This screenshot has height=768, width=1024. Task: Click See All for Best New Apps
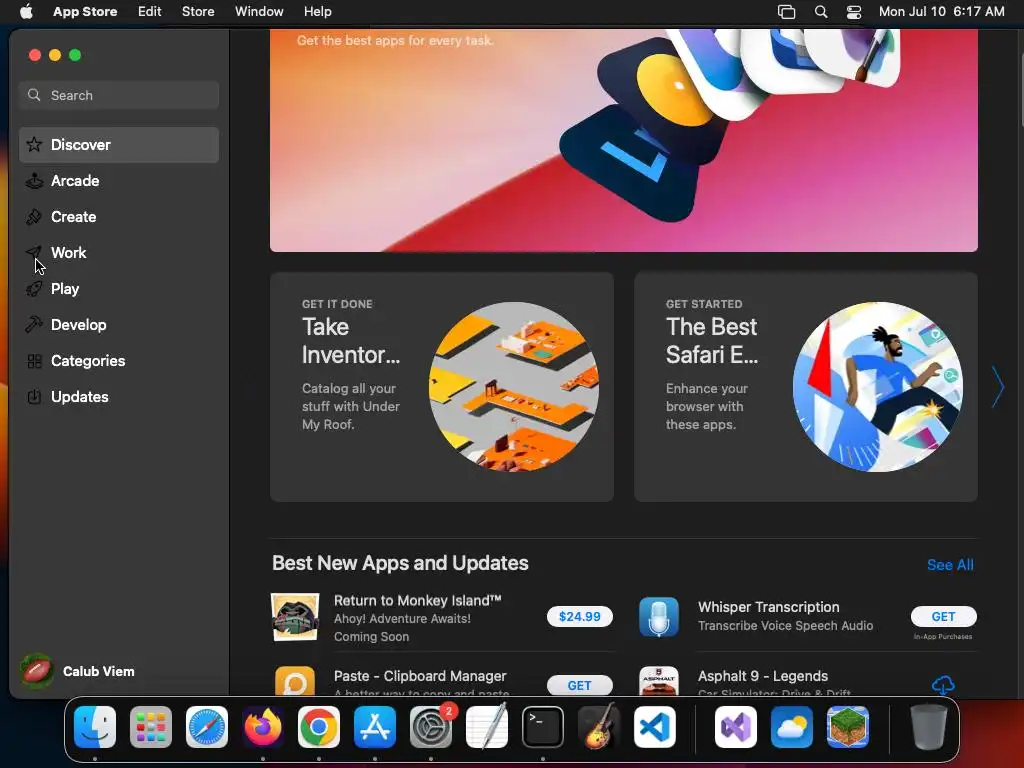click(x=950, y=565)
